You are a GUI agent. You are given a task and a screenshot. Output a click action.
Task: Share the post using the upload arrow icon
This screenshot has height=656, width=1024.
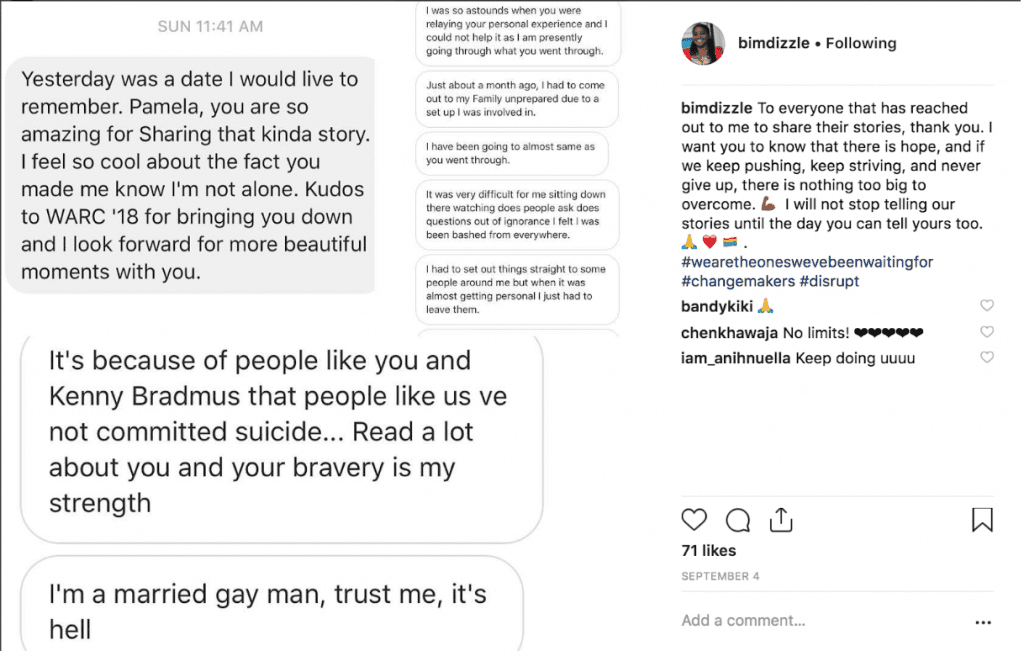coord(781,520)
